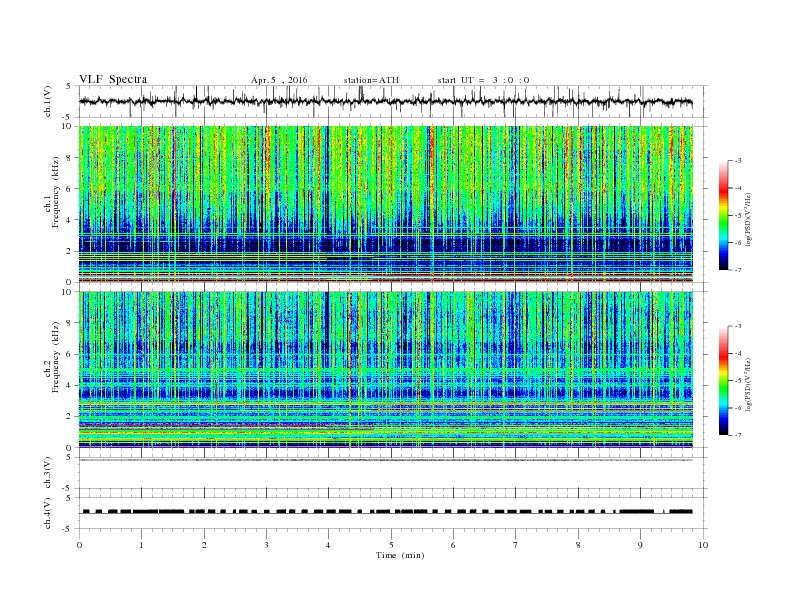
Task: Click the "VLF Spectra" plot title
Action: [113, 79]
